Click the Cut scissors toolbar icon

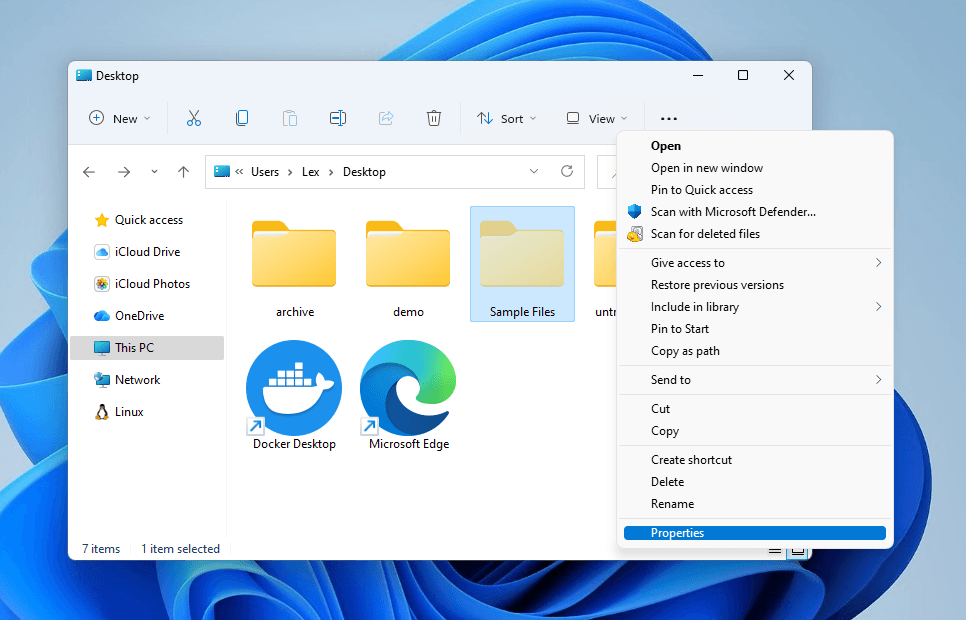(193, 118)
